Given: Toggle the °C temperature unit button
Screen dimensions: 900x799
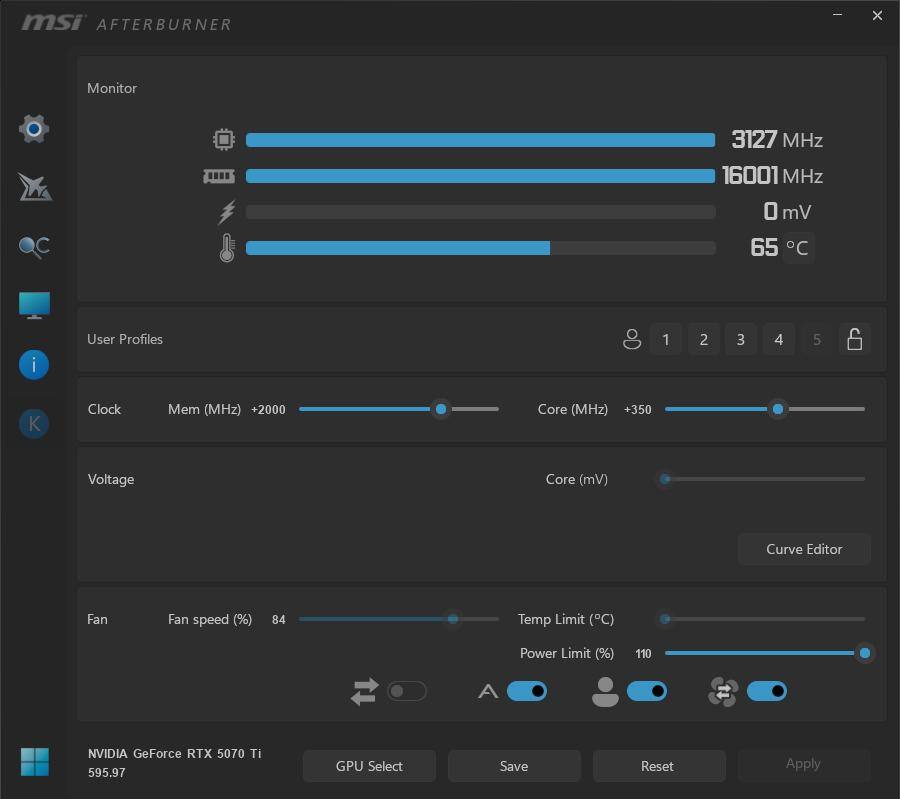Looking at the screenshot, I should tap(798, 247).
